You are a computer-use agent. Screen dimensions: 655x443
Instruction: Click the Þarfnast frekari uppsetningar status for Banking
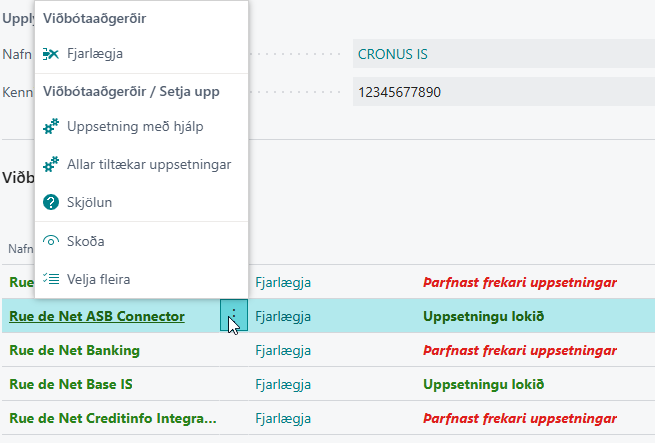[520, 350]
